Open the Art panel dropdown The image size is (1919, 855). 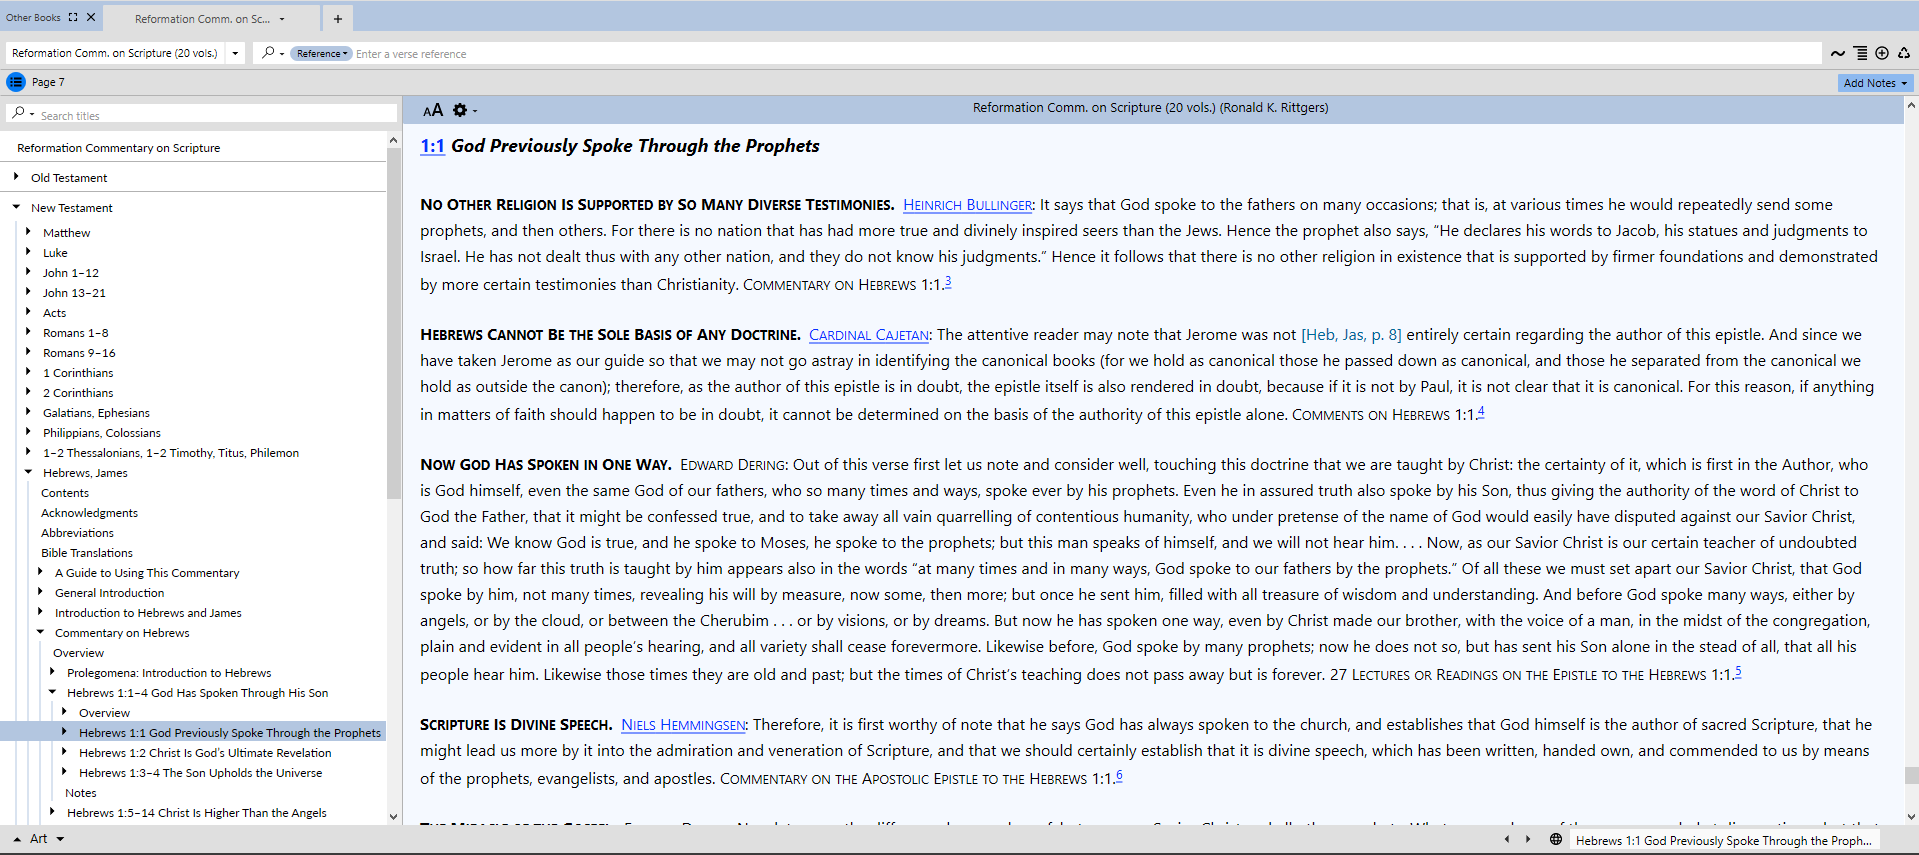pos(60,839)
